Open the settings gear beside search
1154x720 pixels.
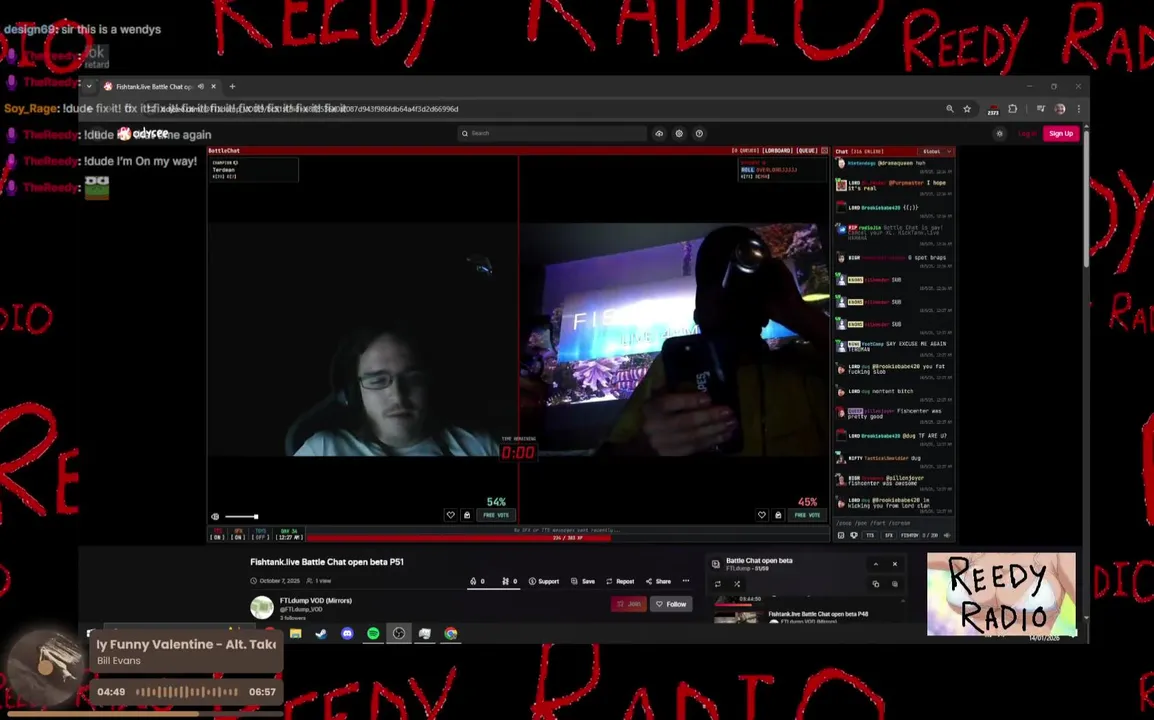(679, 133)
